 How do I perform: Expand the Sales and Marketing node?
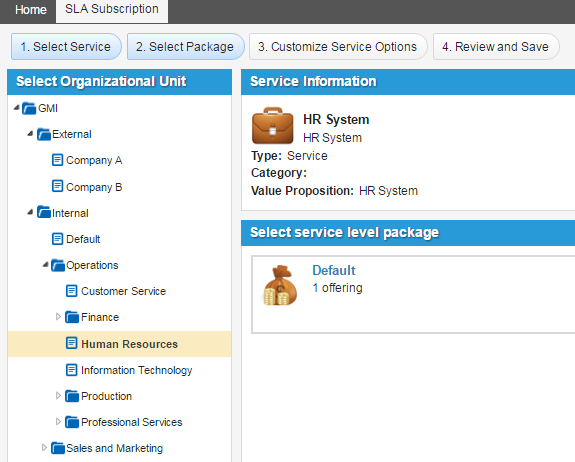point(44,447)
